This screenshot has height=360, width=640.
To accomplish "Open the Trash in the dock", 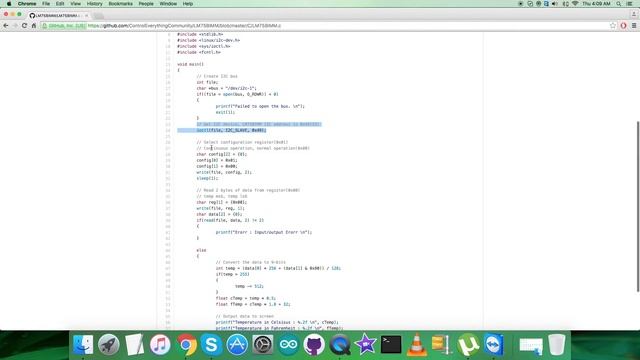I will (x=557, y=345).
